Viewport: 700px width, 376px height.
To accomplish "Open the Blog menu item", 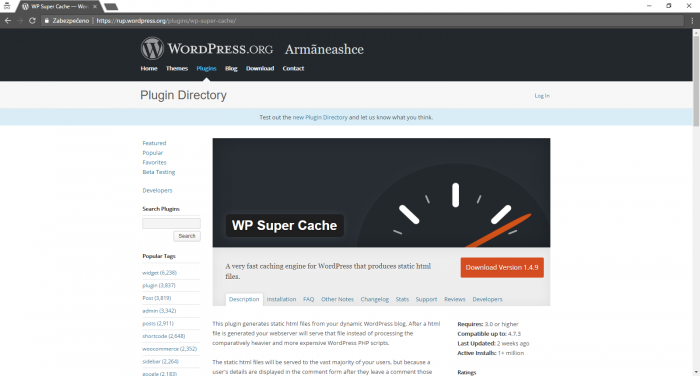I will (231, 68).
